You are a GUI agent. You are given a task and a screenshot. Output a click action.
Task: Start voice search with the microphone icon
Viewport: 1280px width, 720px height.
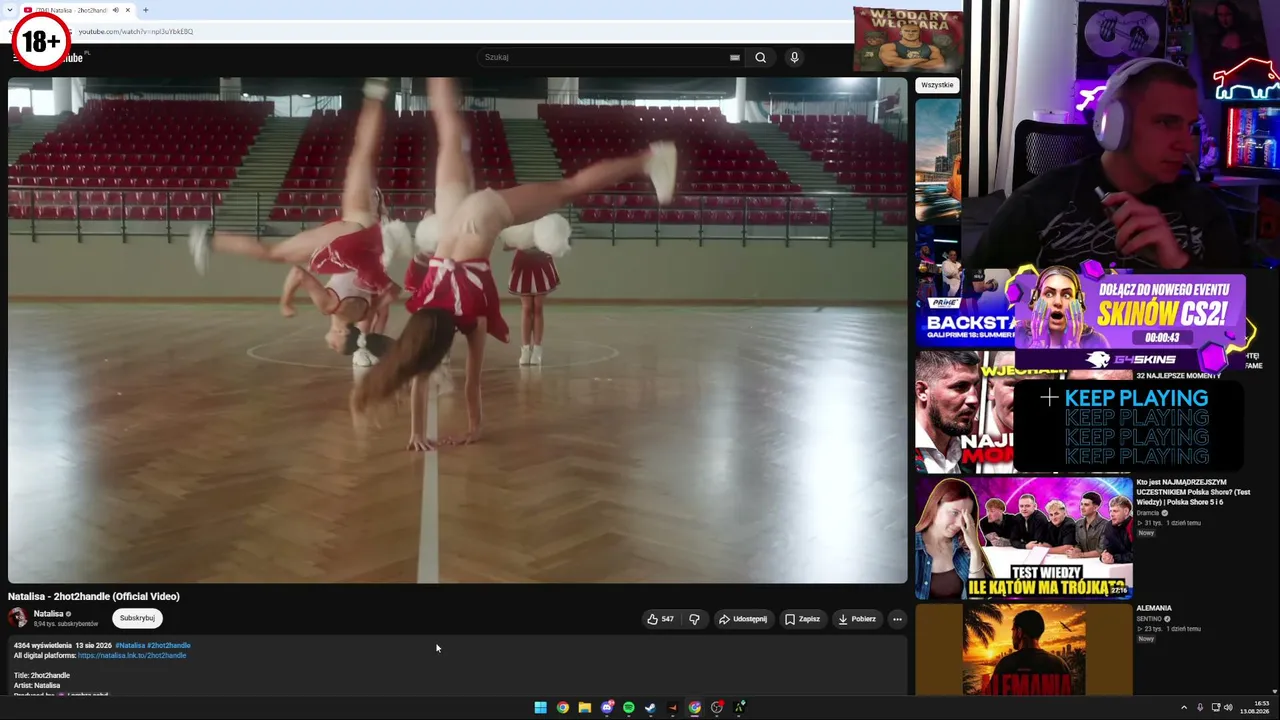(x=794, y=57)
